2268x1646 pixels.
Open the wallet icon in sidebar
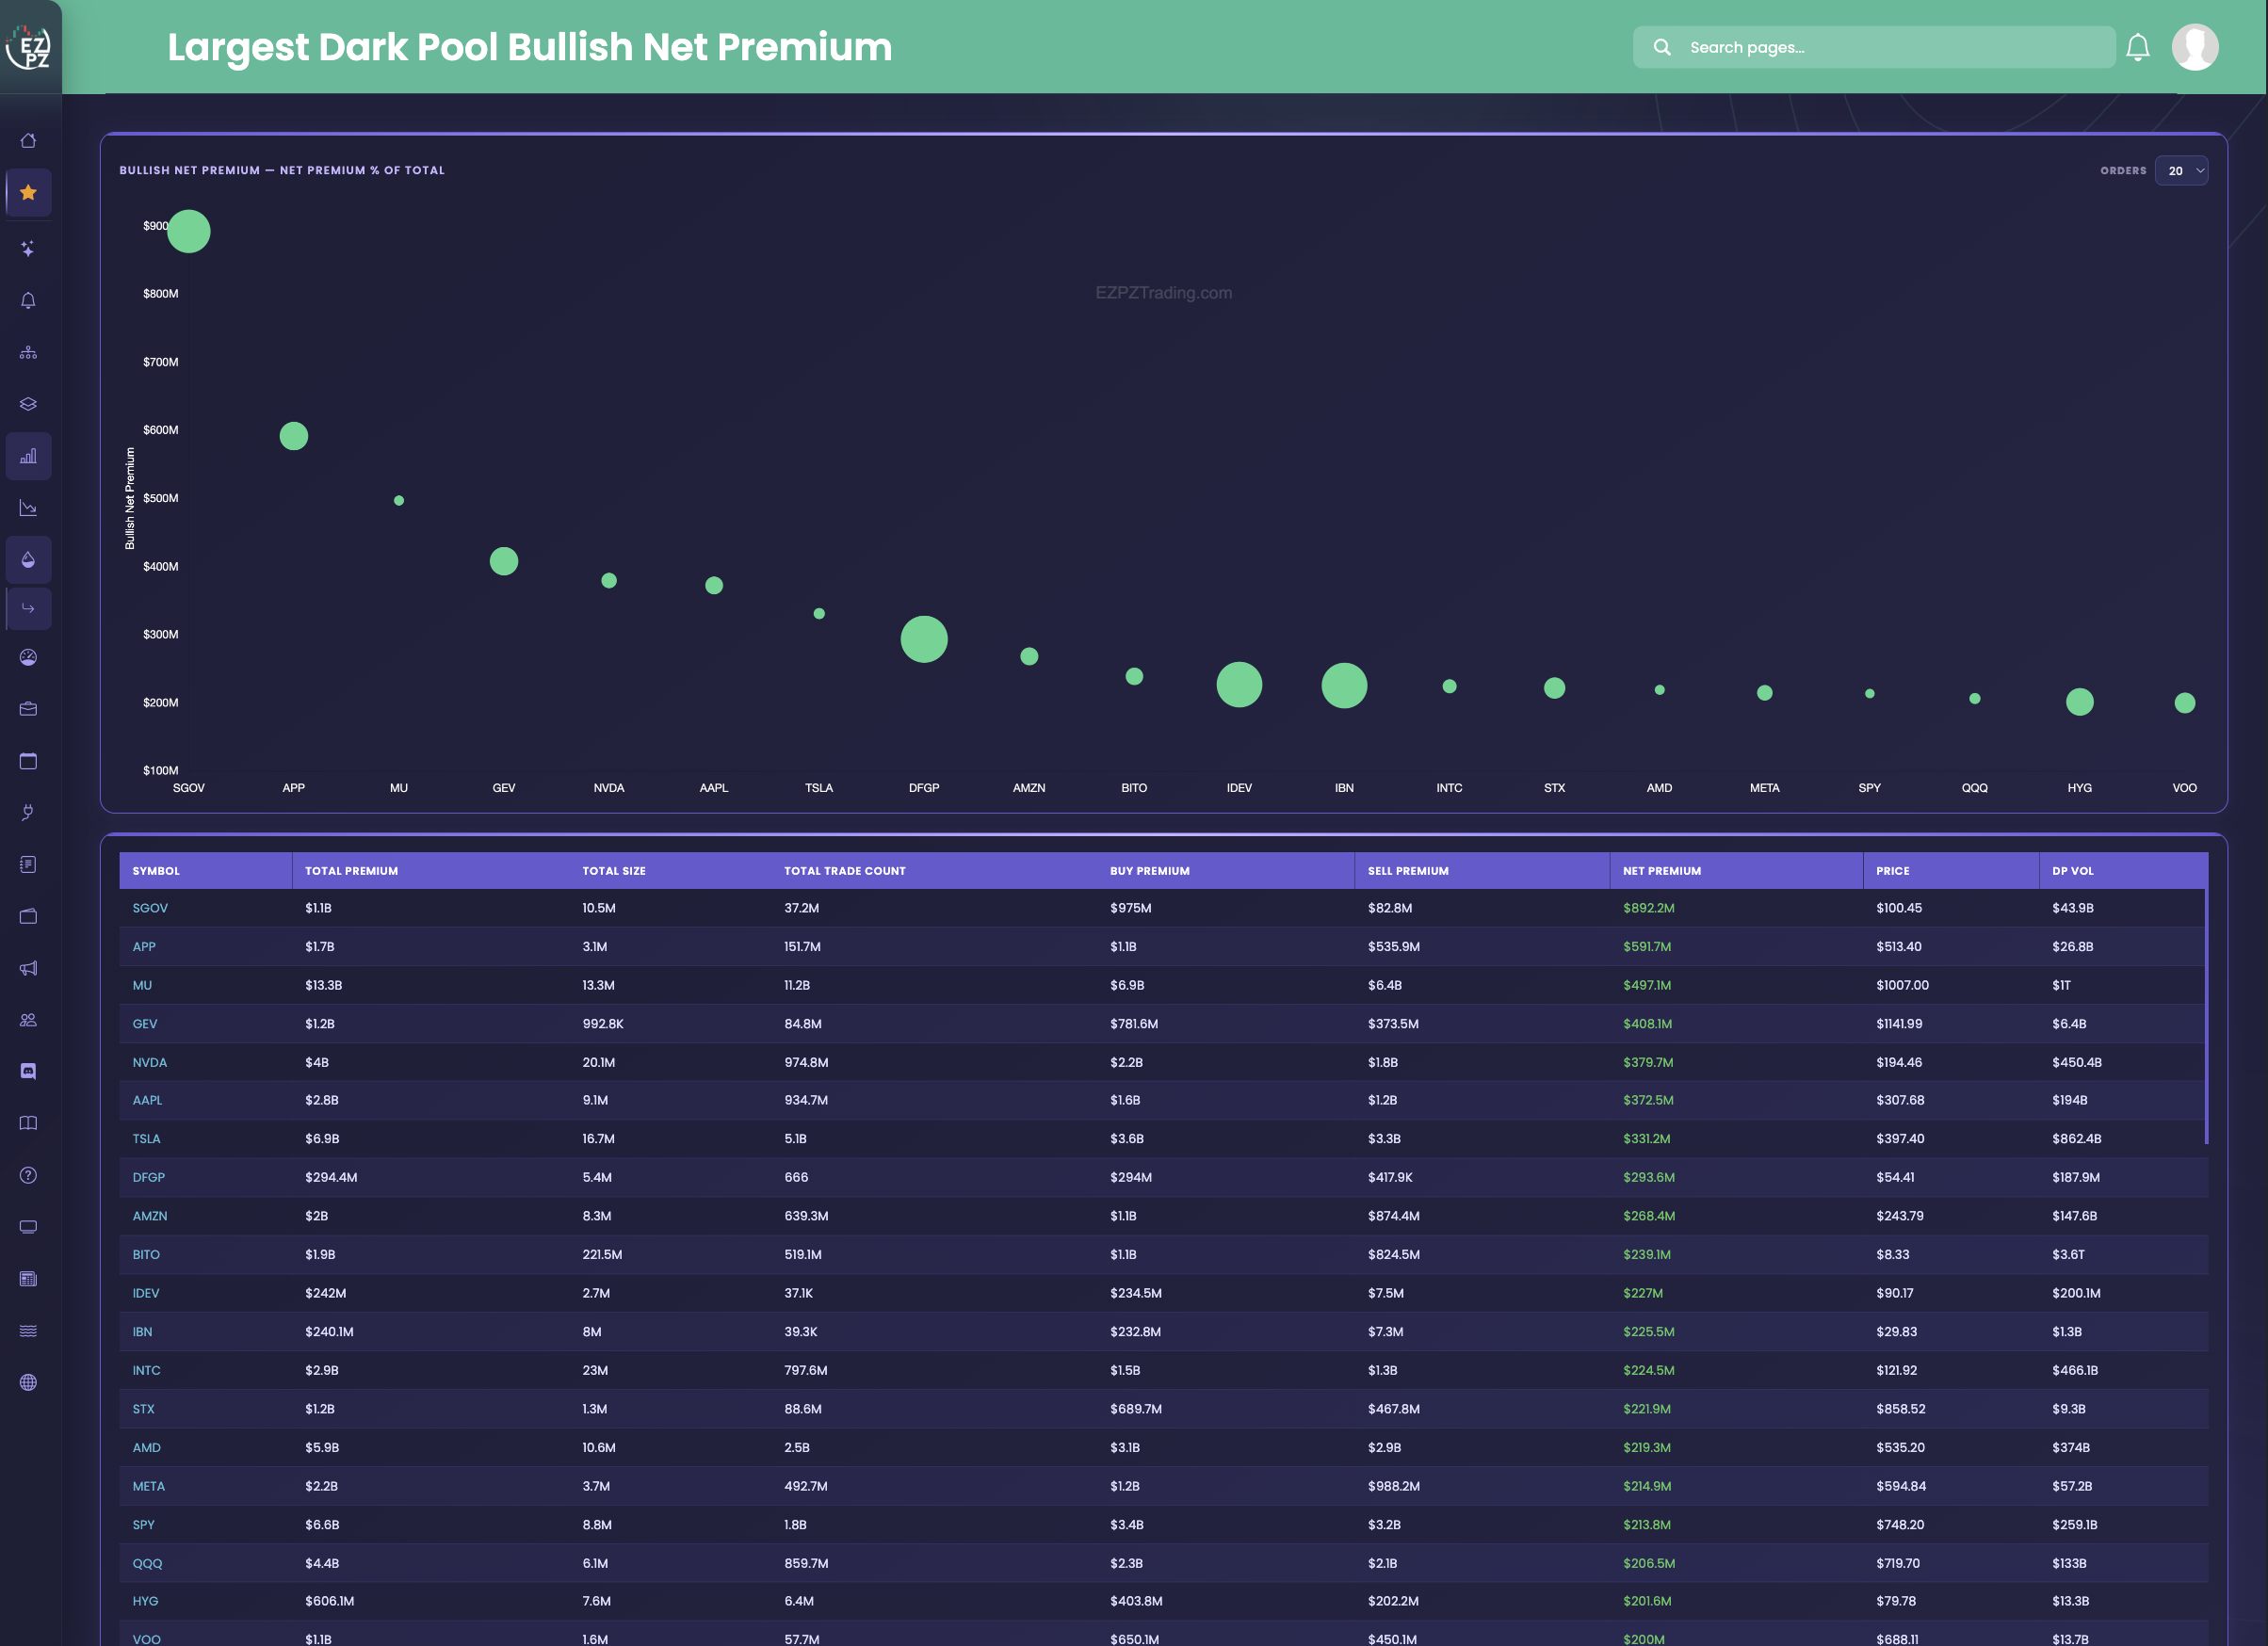tap(28, 916)
